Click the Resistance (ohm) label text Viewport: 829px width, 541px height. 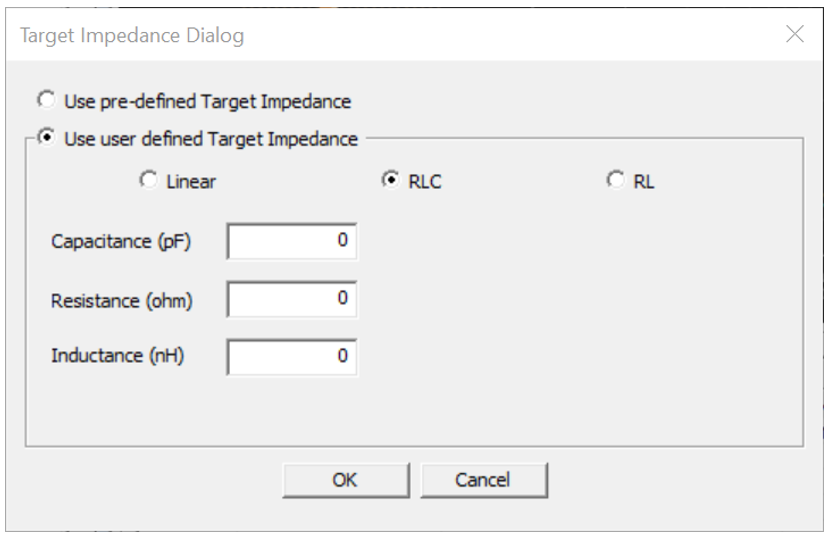click(121, 299)
